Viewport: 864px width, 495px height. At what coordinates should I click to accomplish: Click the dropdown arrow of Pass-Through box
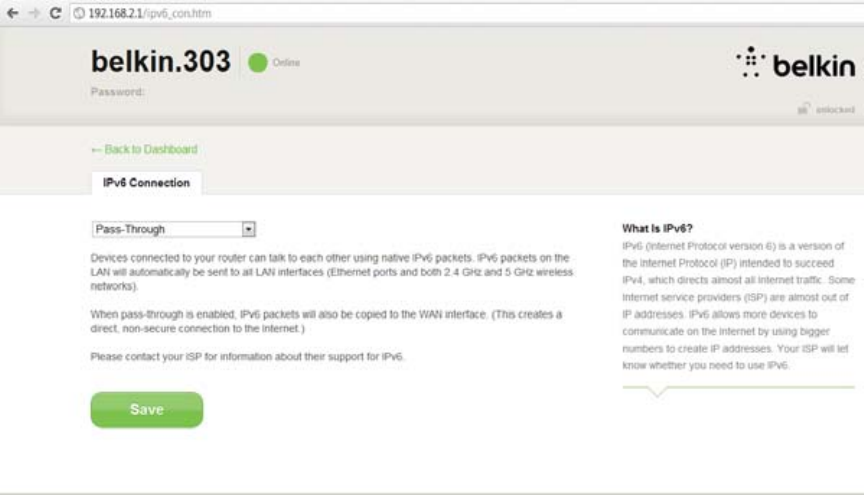point(249,229)
